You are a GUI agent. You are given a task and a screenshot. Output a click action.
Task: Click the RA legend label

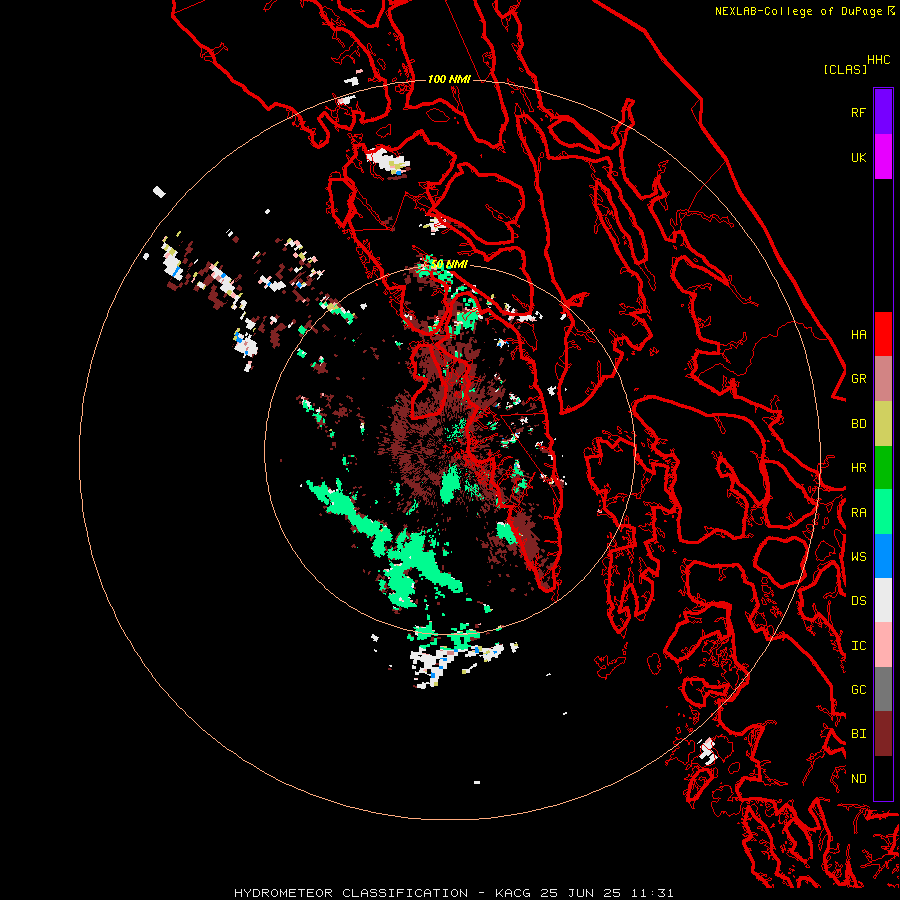click(858, 513)
